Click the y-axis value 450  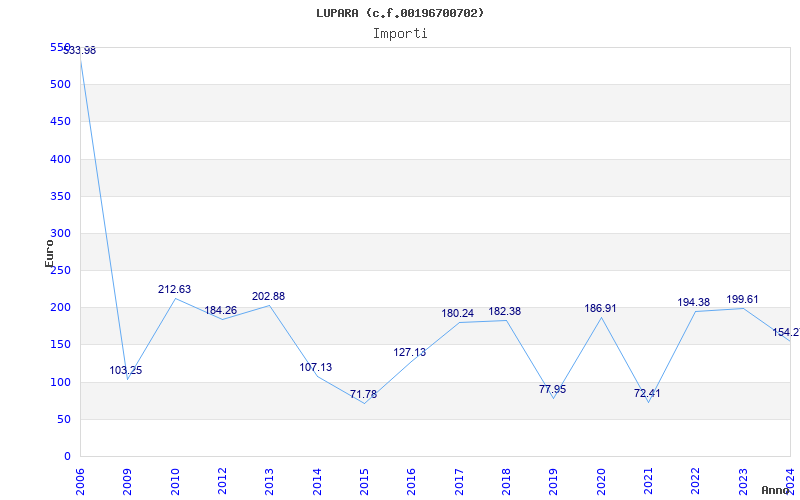pyautogui.click(x=60, y=122)
